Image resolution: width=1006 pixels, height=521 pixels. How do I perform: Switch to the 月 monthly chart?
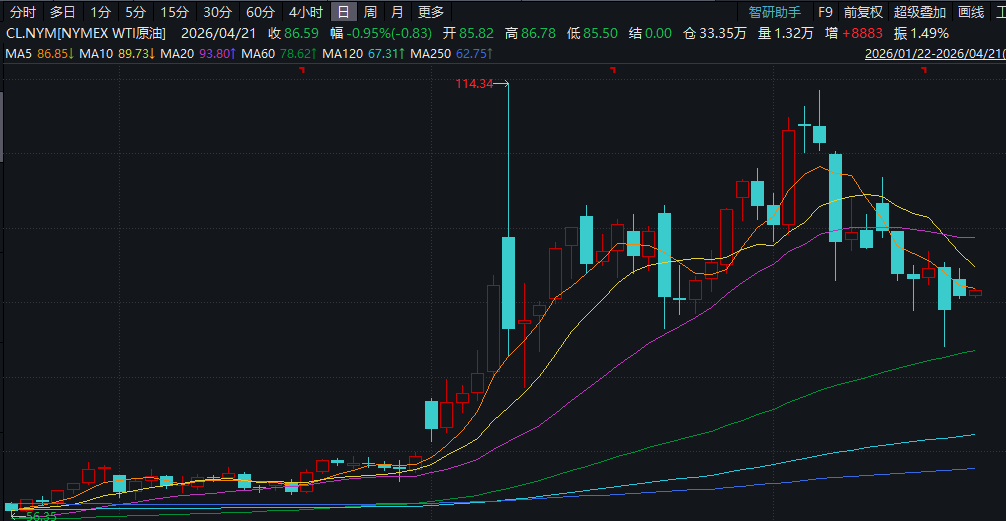397,12
